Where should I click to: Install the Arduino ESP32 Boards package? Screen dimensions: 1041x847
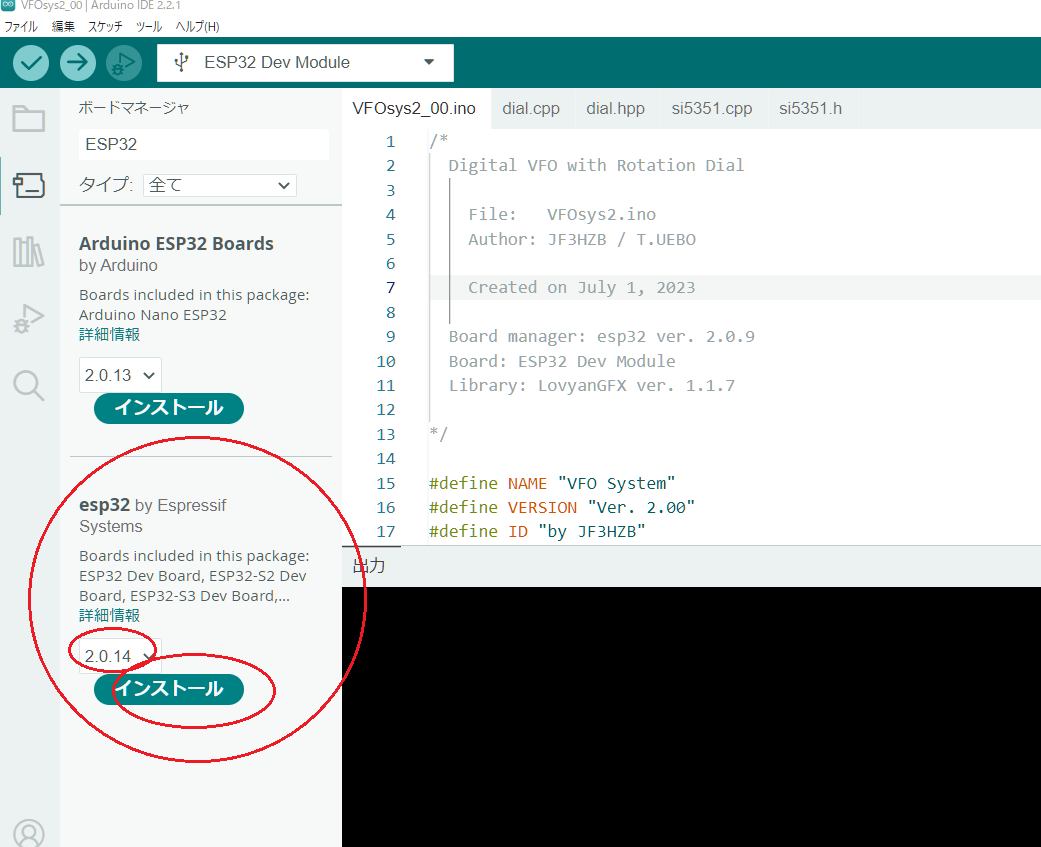[169, 408]
